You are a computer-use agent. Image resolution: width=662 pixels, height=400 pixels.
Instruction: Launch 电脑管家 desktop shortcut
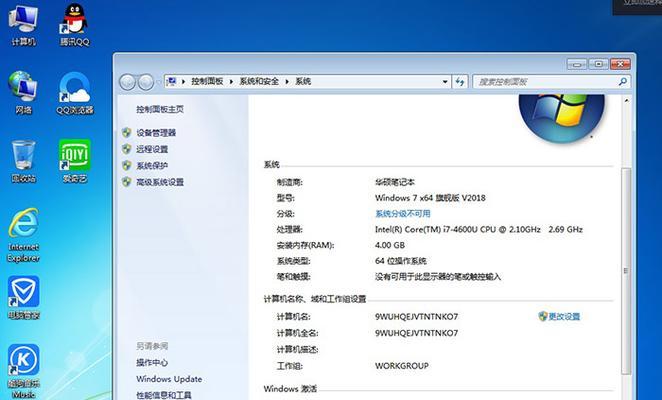[23, 298]
